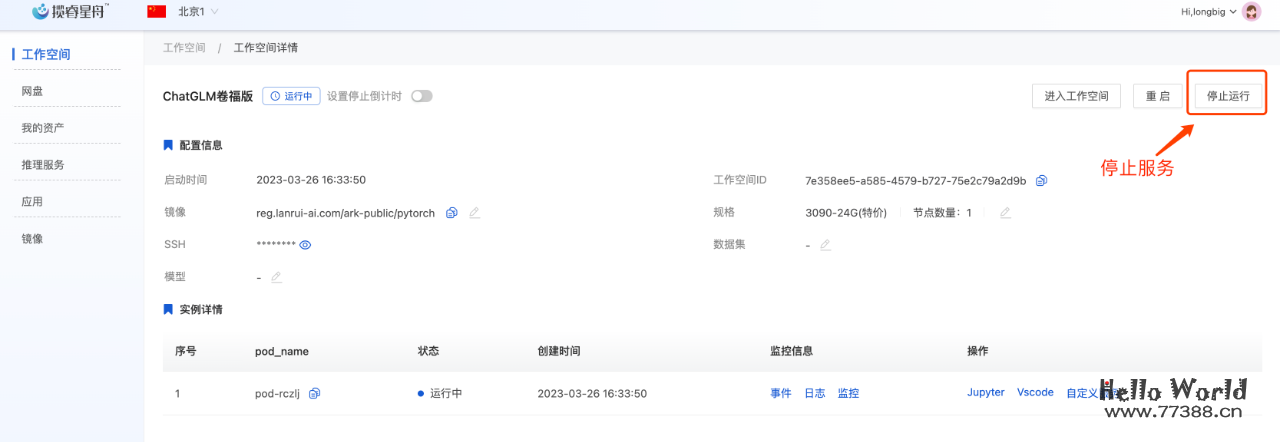This screenshot has height=442, width=1280.
Task: Click the pod_name column header
Action: [282, 351]
